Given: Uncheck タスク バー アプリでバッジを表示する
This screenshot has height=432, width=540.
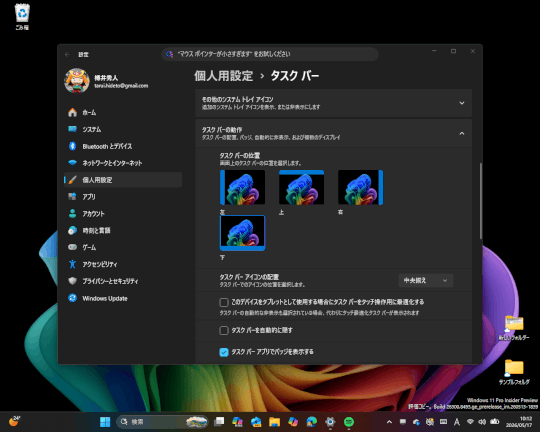Looking at the screenshot, I should (224, 352).
